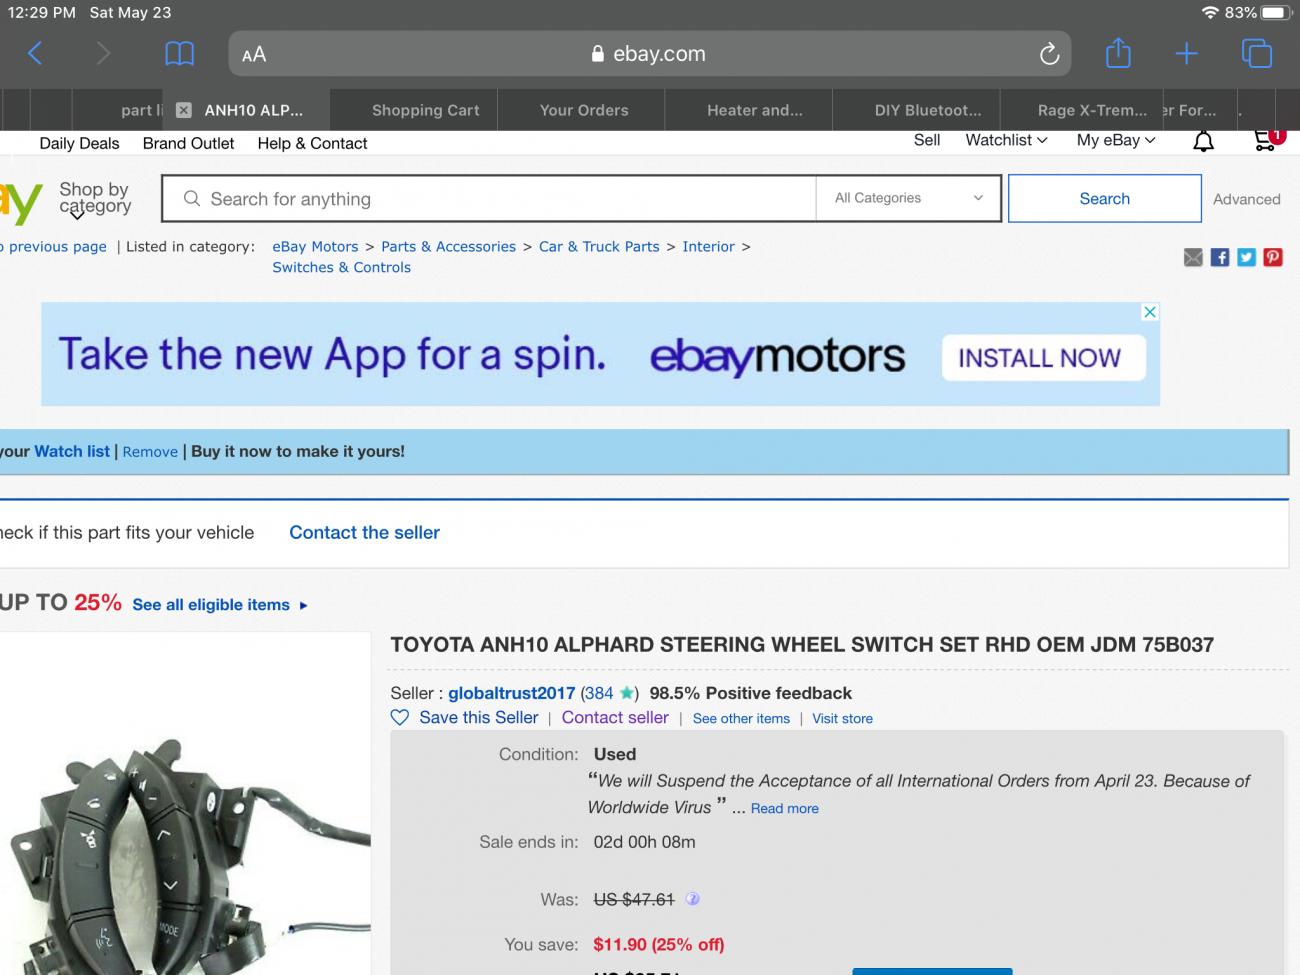This screenshot has width=1300, height=975.
Task: Tap Safari back navigation arrow
Action: tap(35, 53)
